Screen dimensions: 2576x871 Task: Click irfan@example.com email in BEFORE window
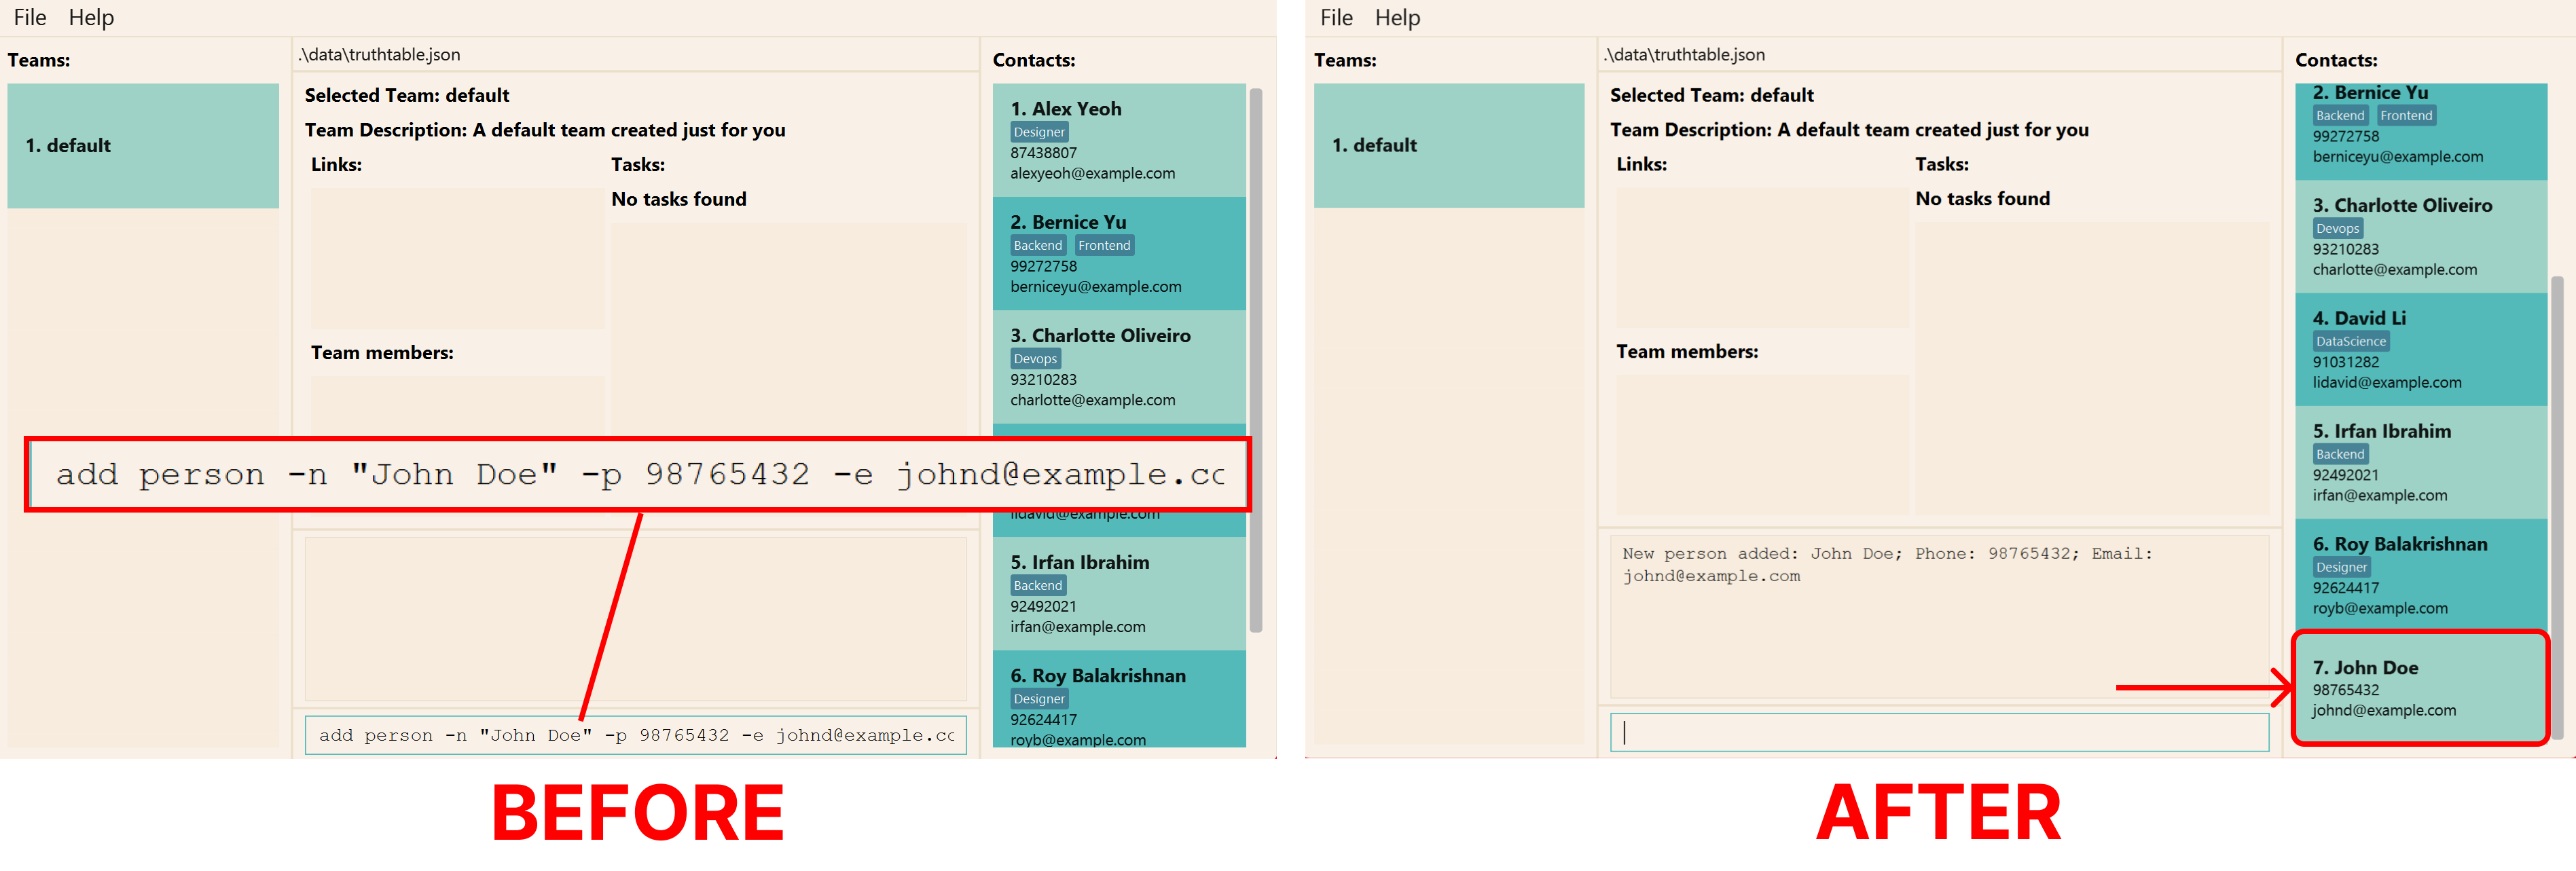tap(1077, 627)
